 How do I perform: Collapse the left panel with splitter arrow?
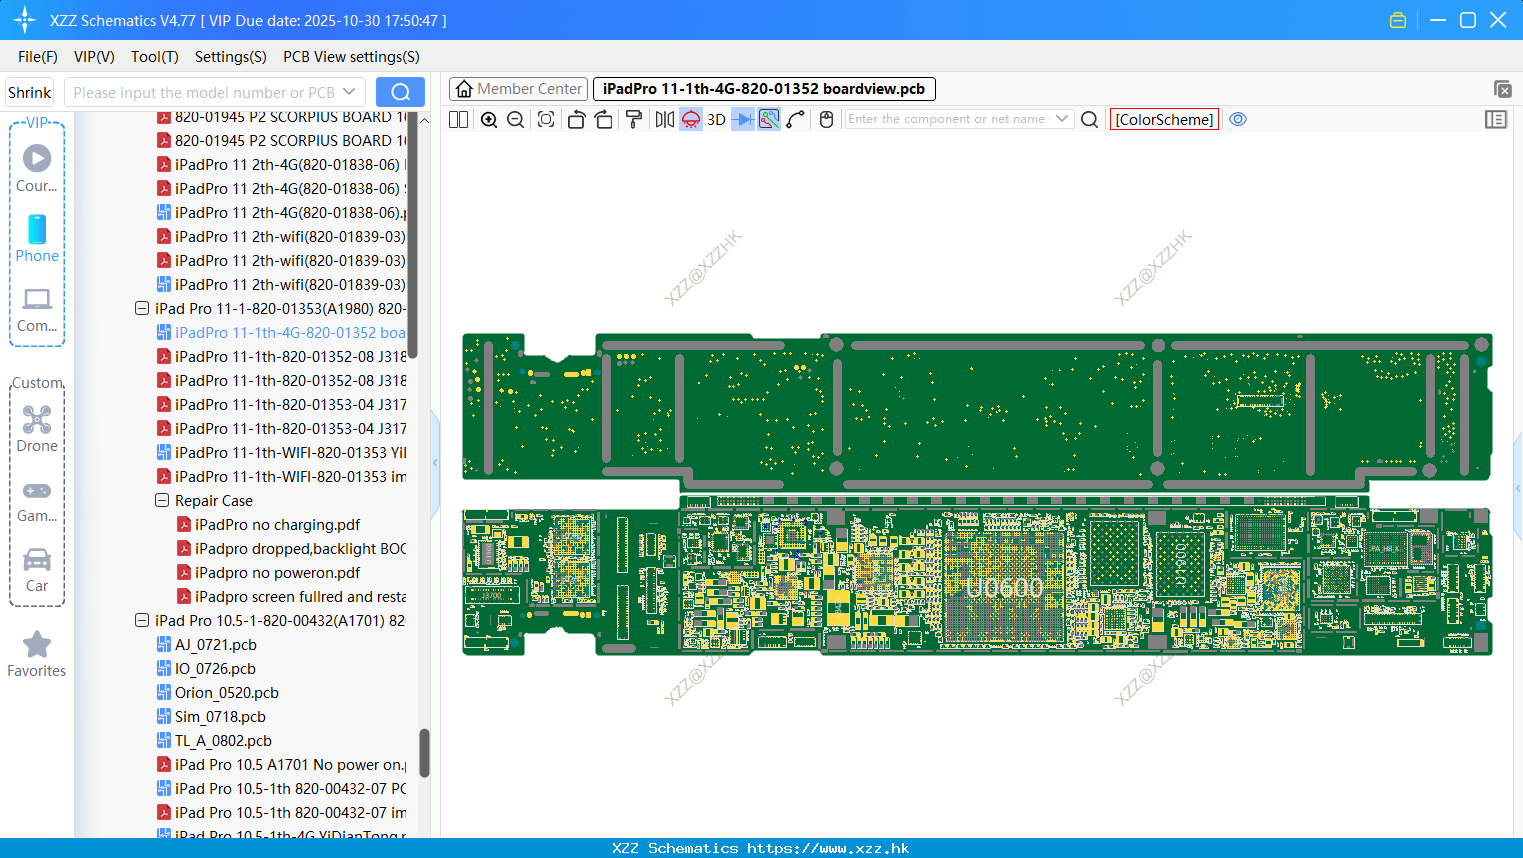435,463
